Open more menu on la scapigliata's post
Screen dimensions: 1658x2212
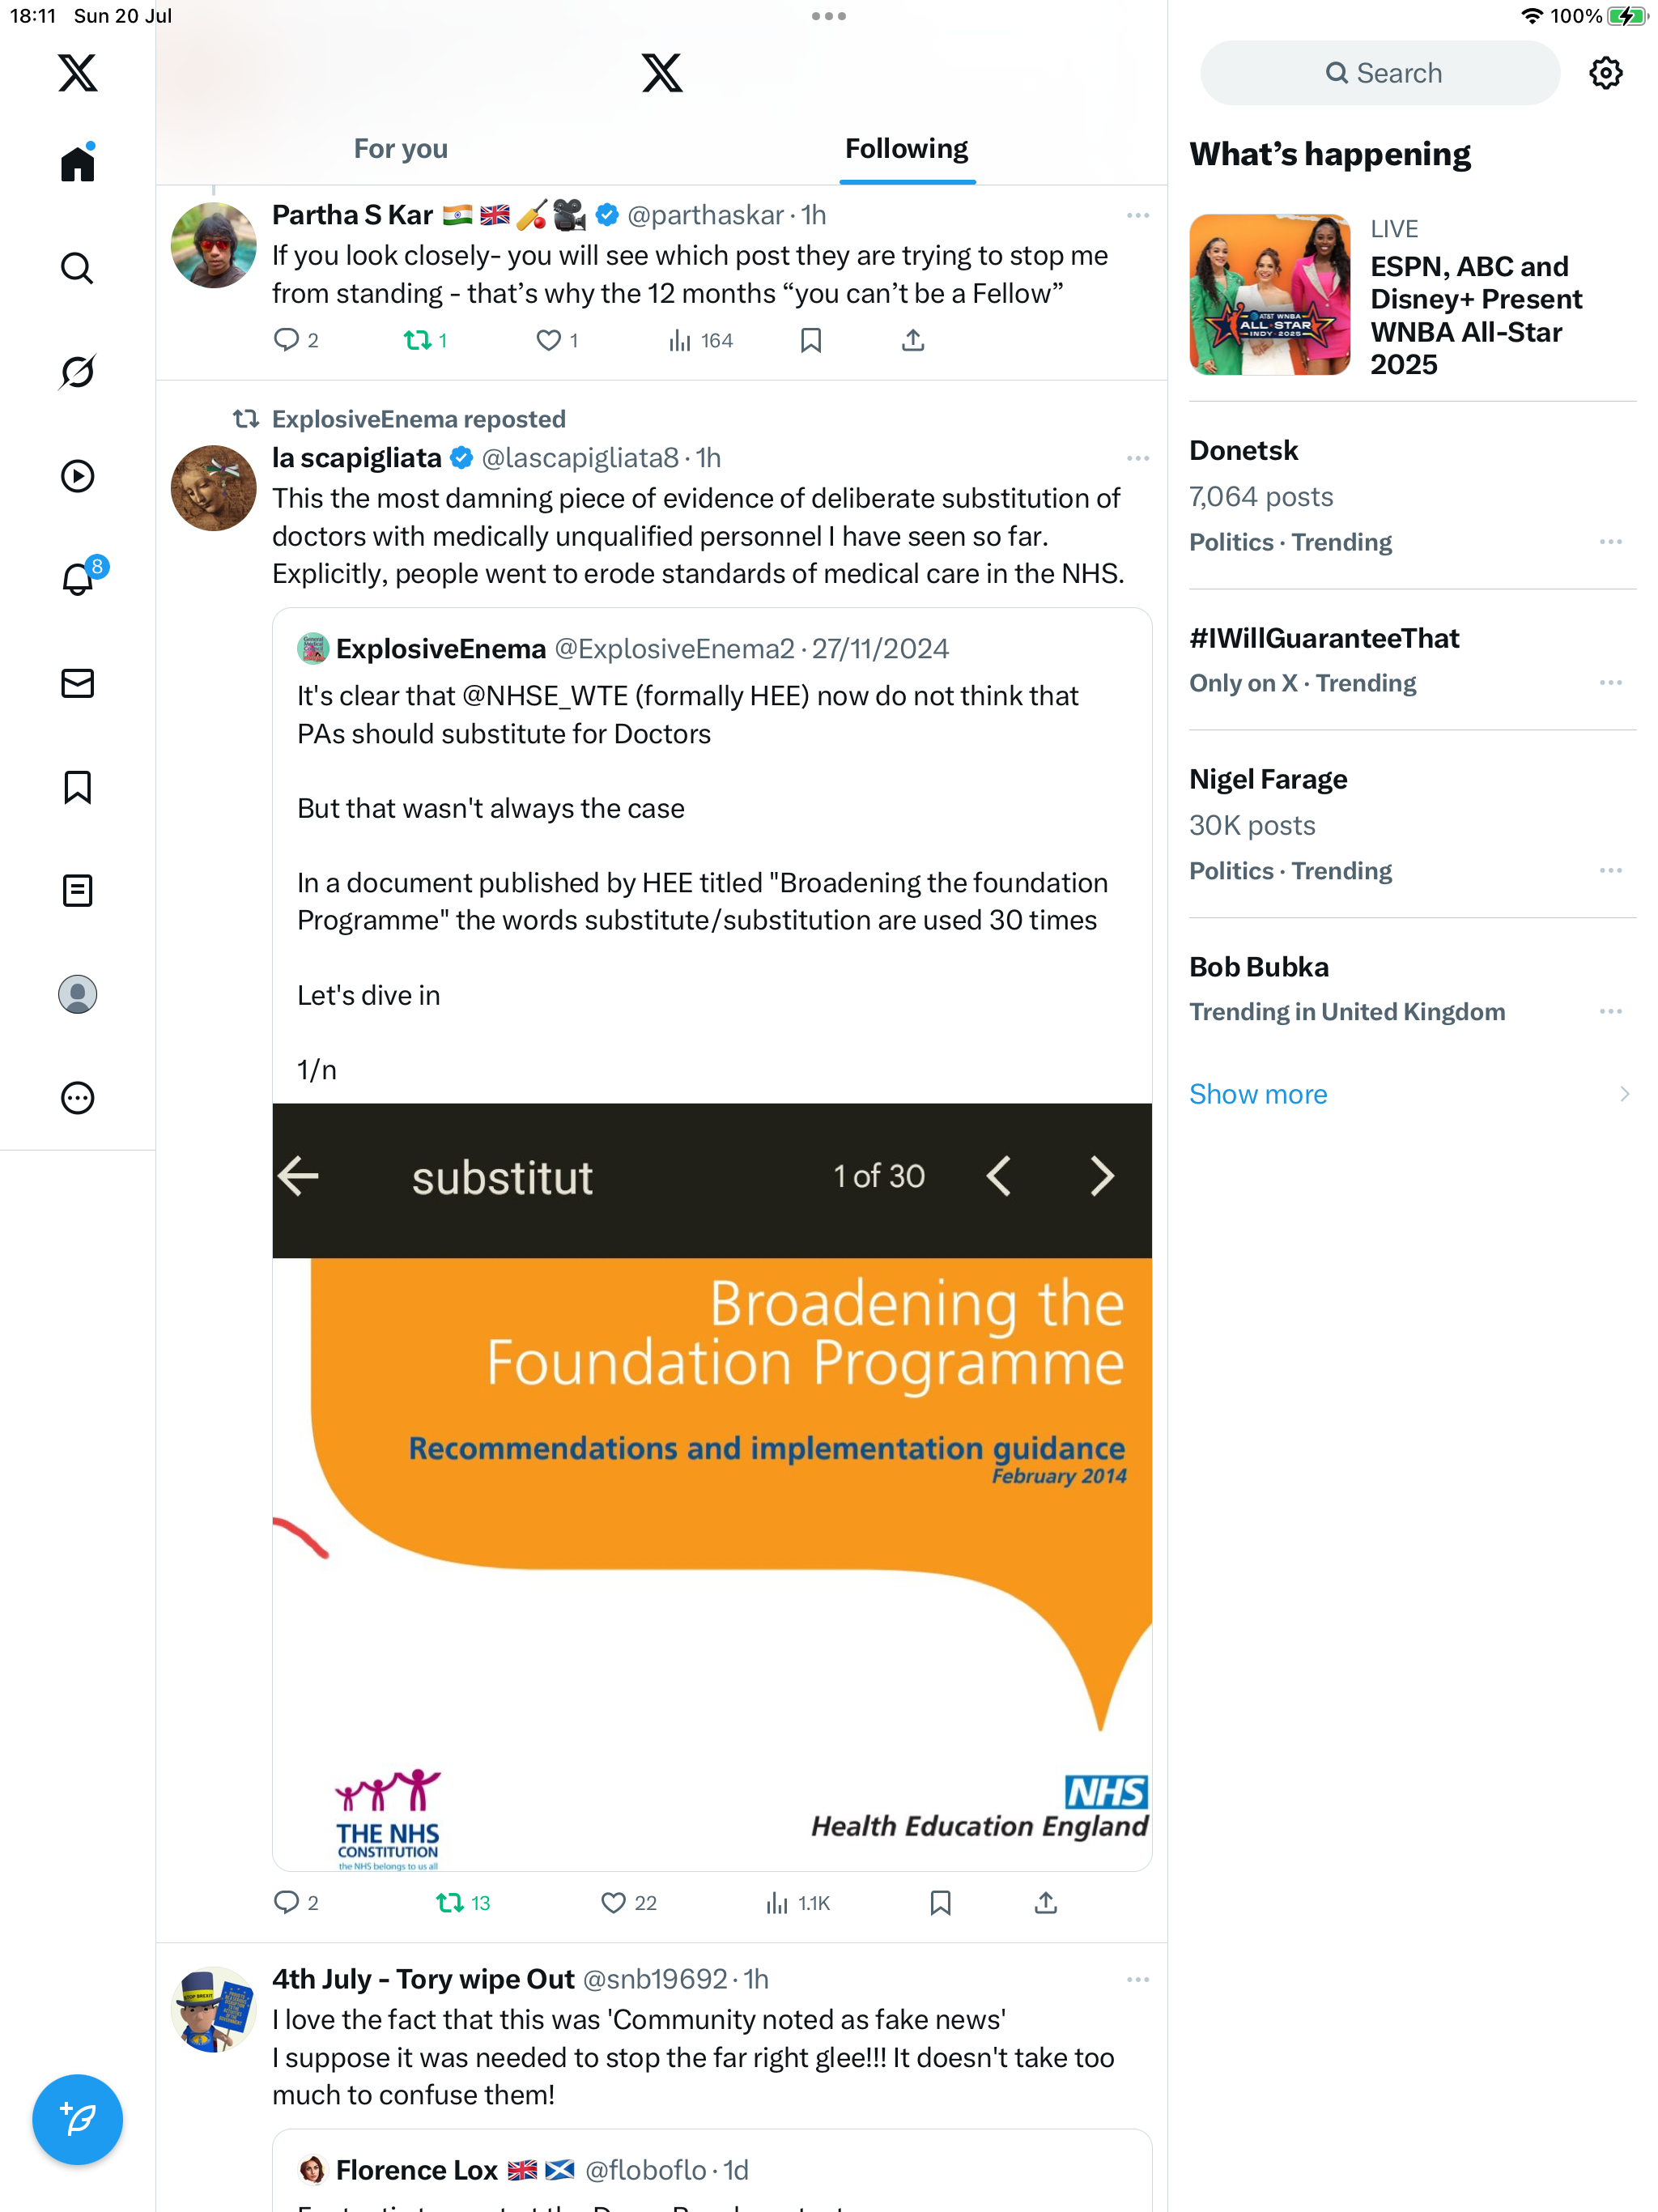click(x=1137, y=458)
